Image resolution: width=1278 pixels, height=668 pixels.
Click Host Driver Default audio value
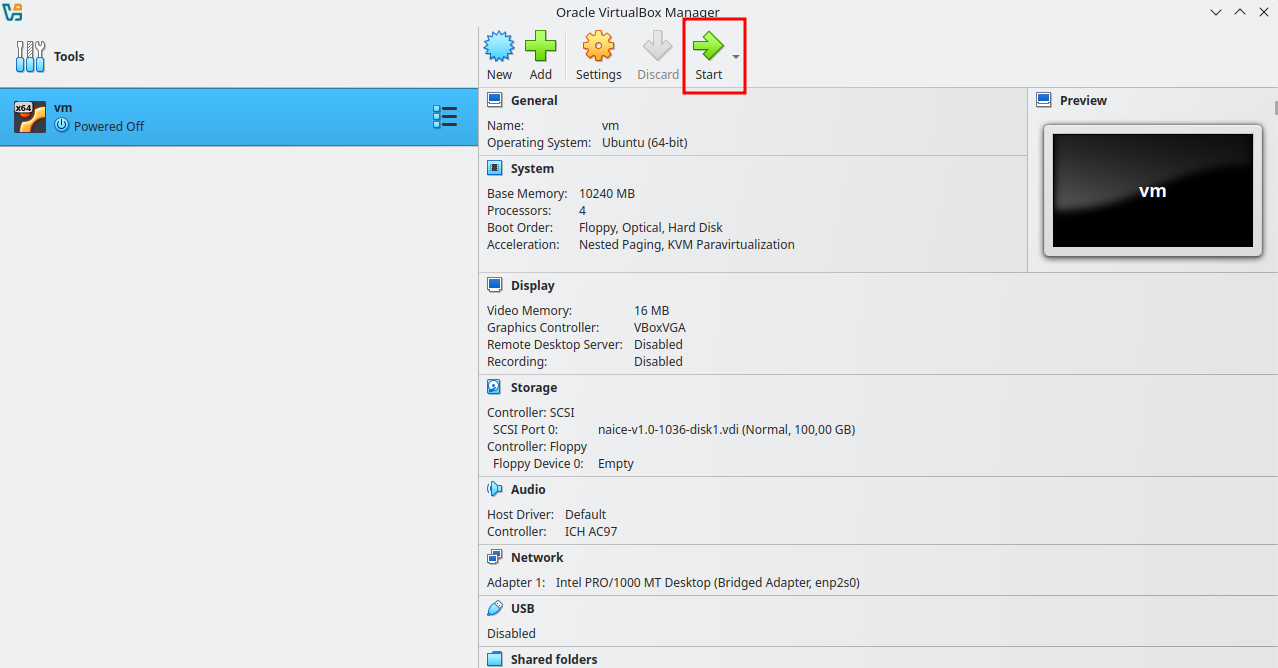(585, 514)
